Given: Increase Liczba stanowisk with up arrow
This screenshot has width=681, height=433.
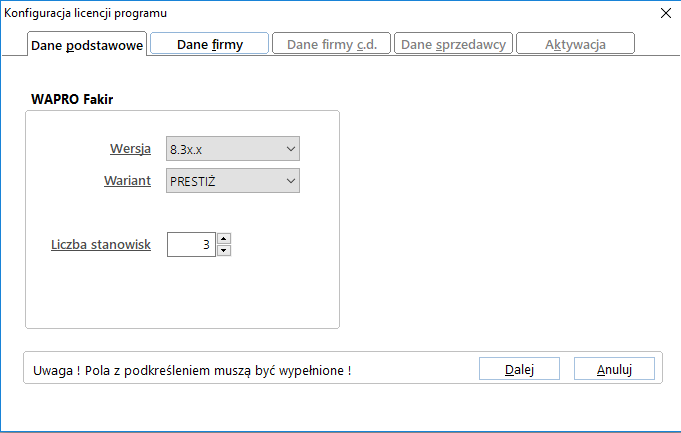Looking at the screenshot, I should click(x=224, y=238).
